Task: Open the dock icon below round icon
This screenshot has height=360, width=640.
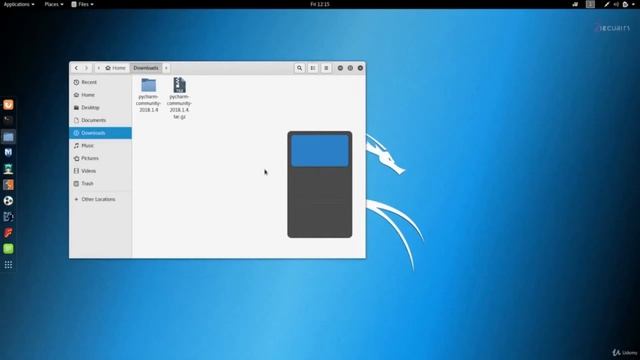Action: (x=8, y=217)
